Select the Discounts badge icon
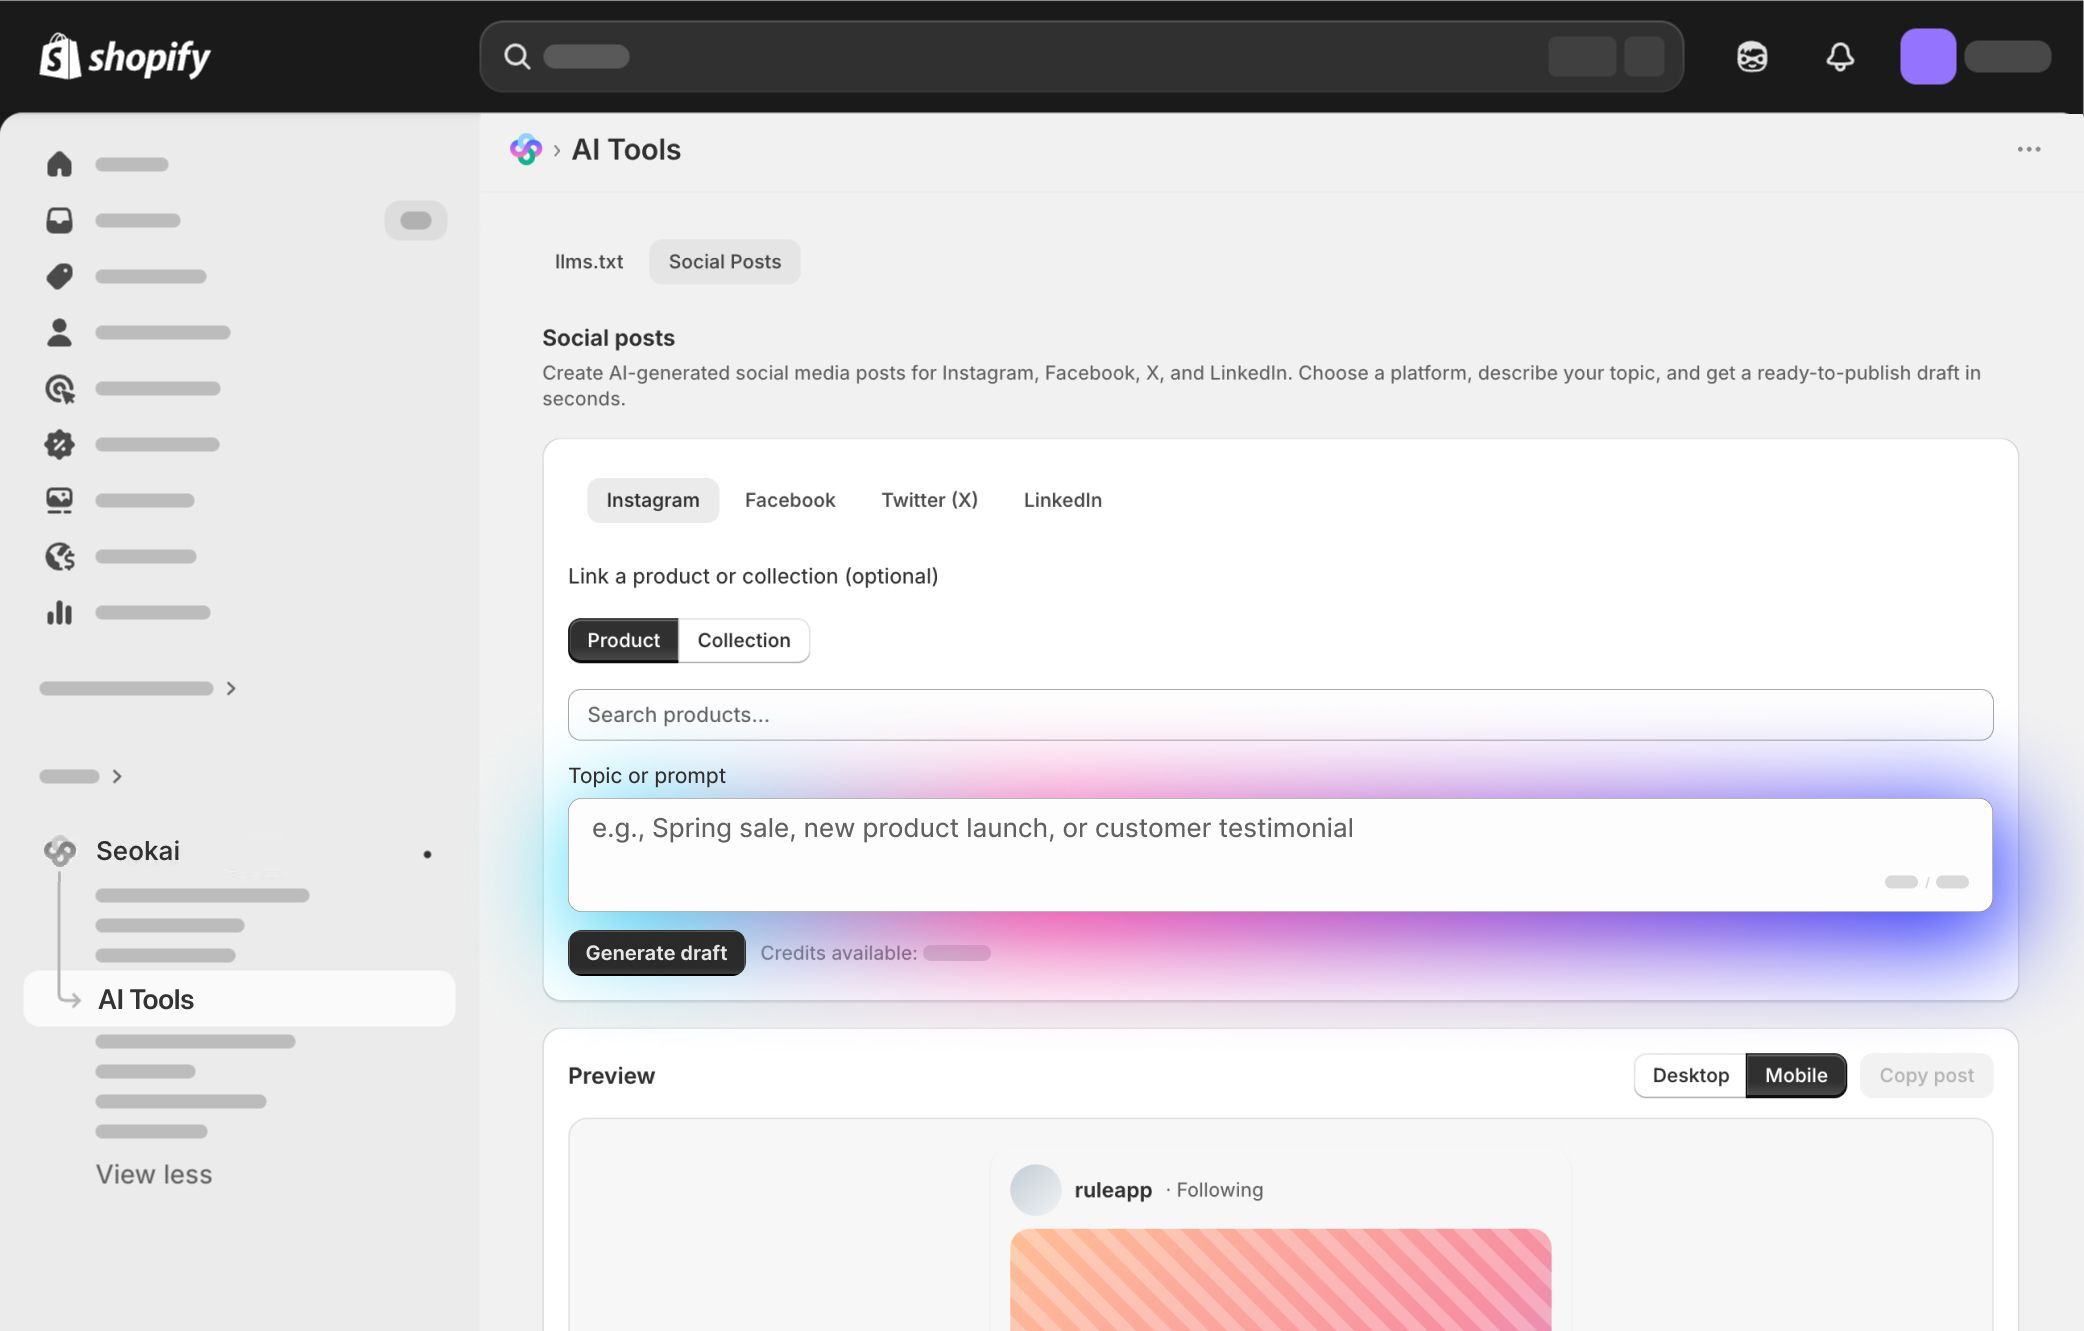Screen dimensions: 2084x1331 point(59,444)
